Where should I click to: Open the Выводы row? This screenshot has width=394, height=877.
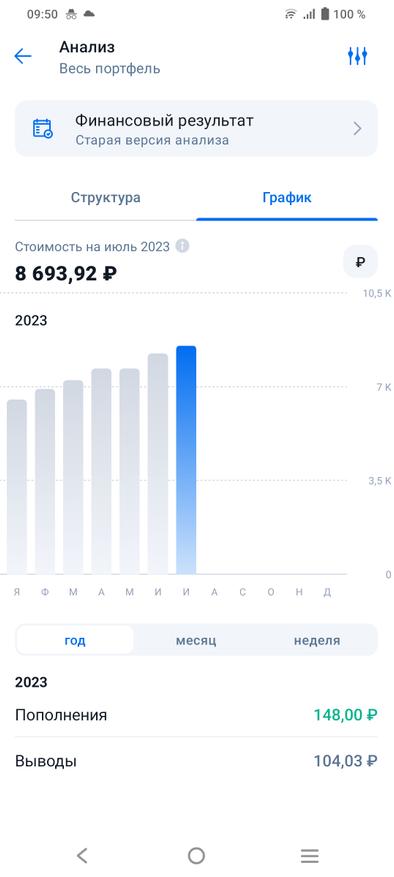(x=196, y=761)
